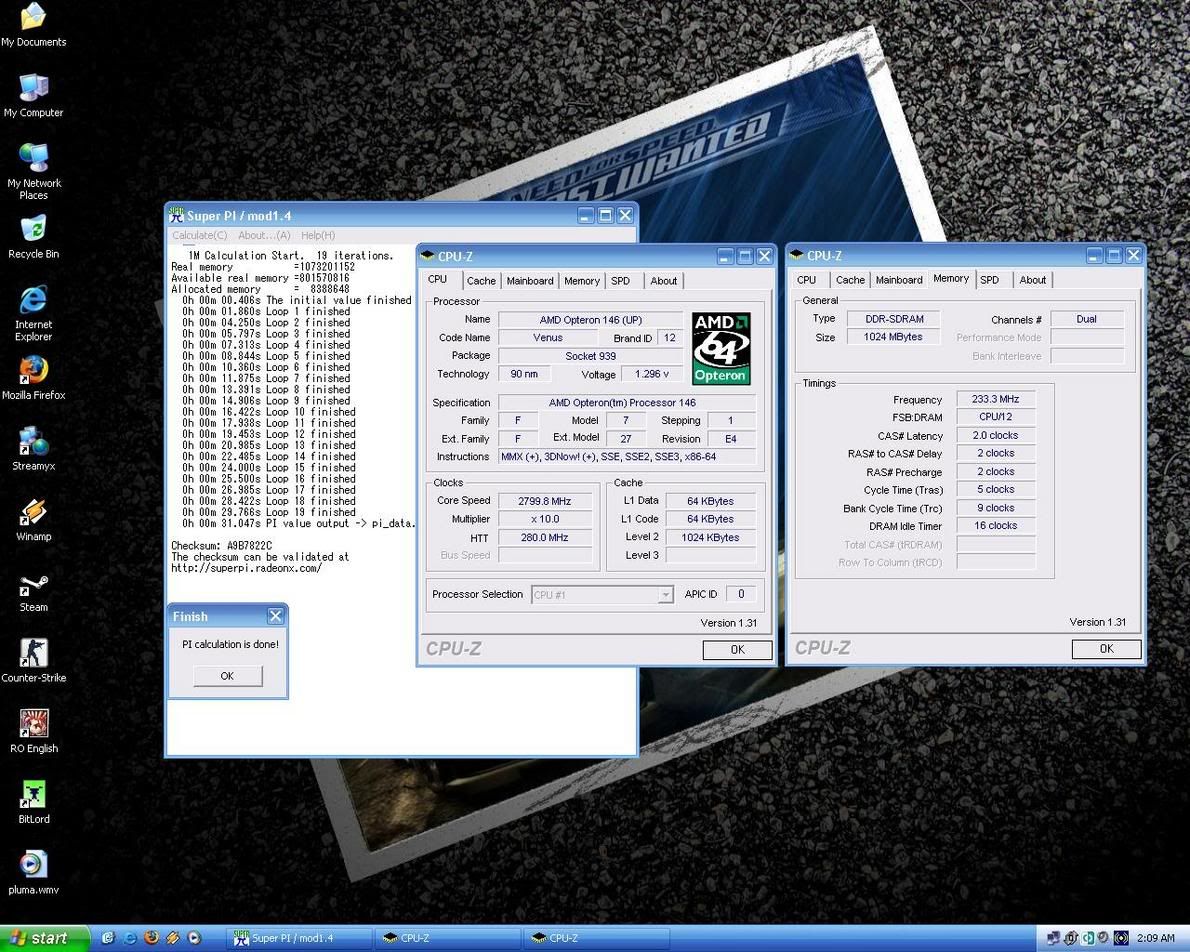
Task: Open the Calculate menu in Super PI
Action: [199, 235]
